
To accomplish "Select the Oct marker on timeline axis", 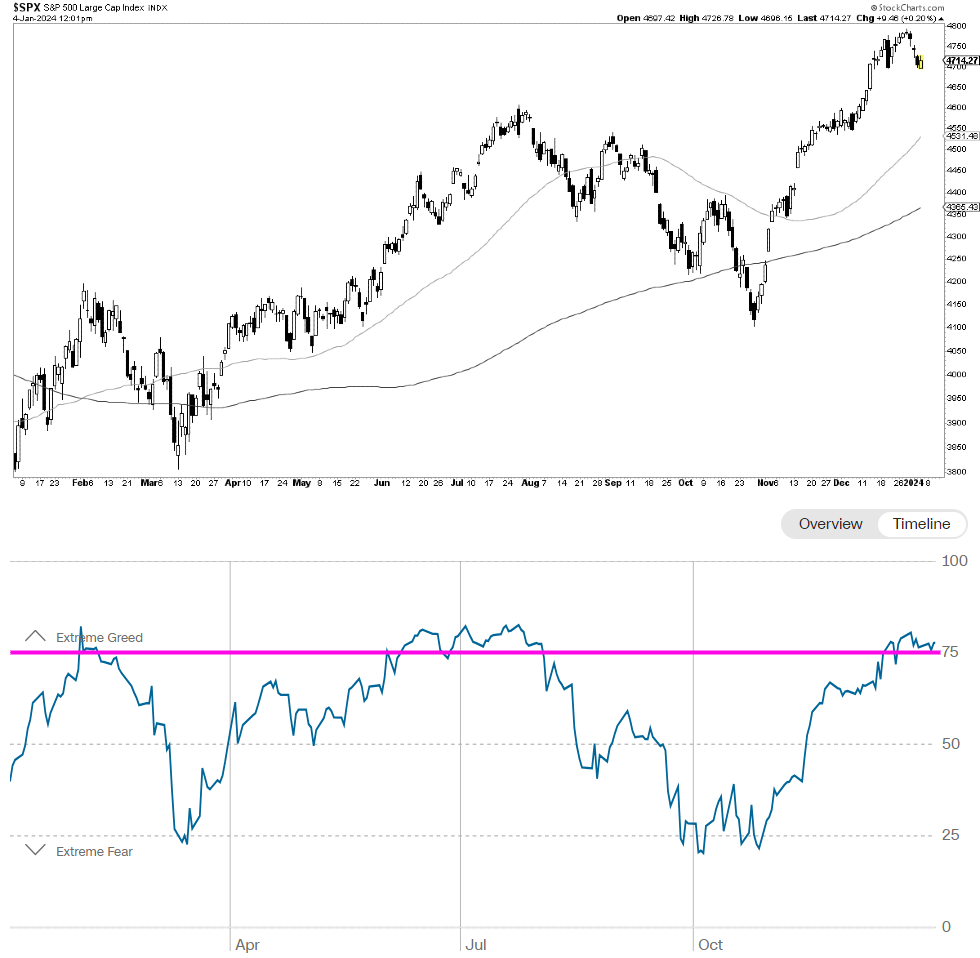I will 710,943.
